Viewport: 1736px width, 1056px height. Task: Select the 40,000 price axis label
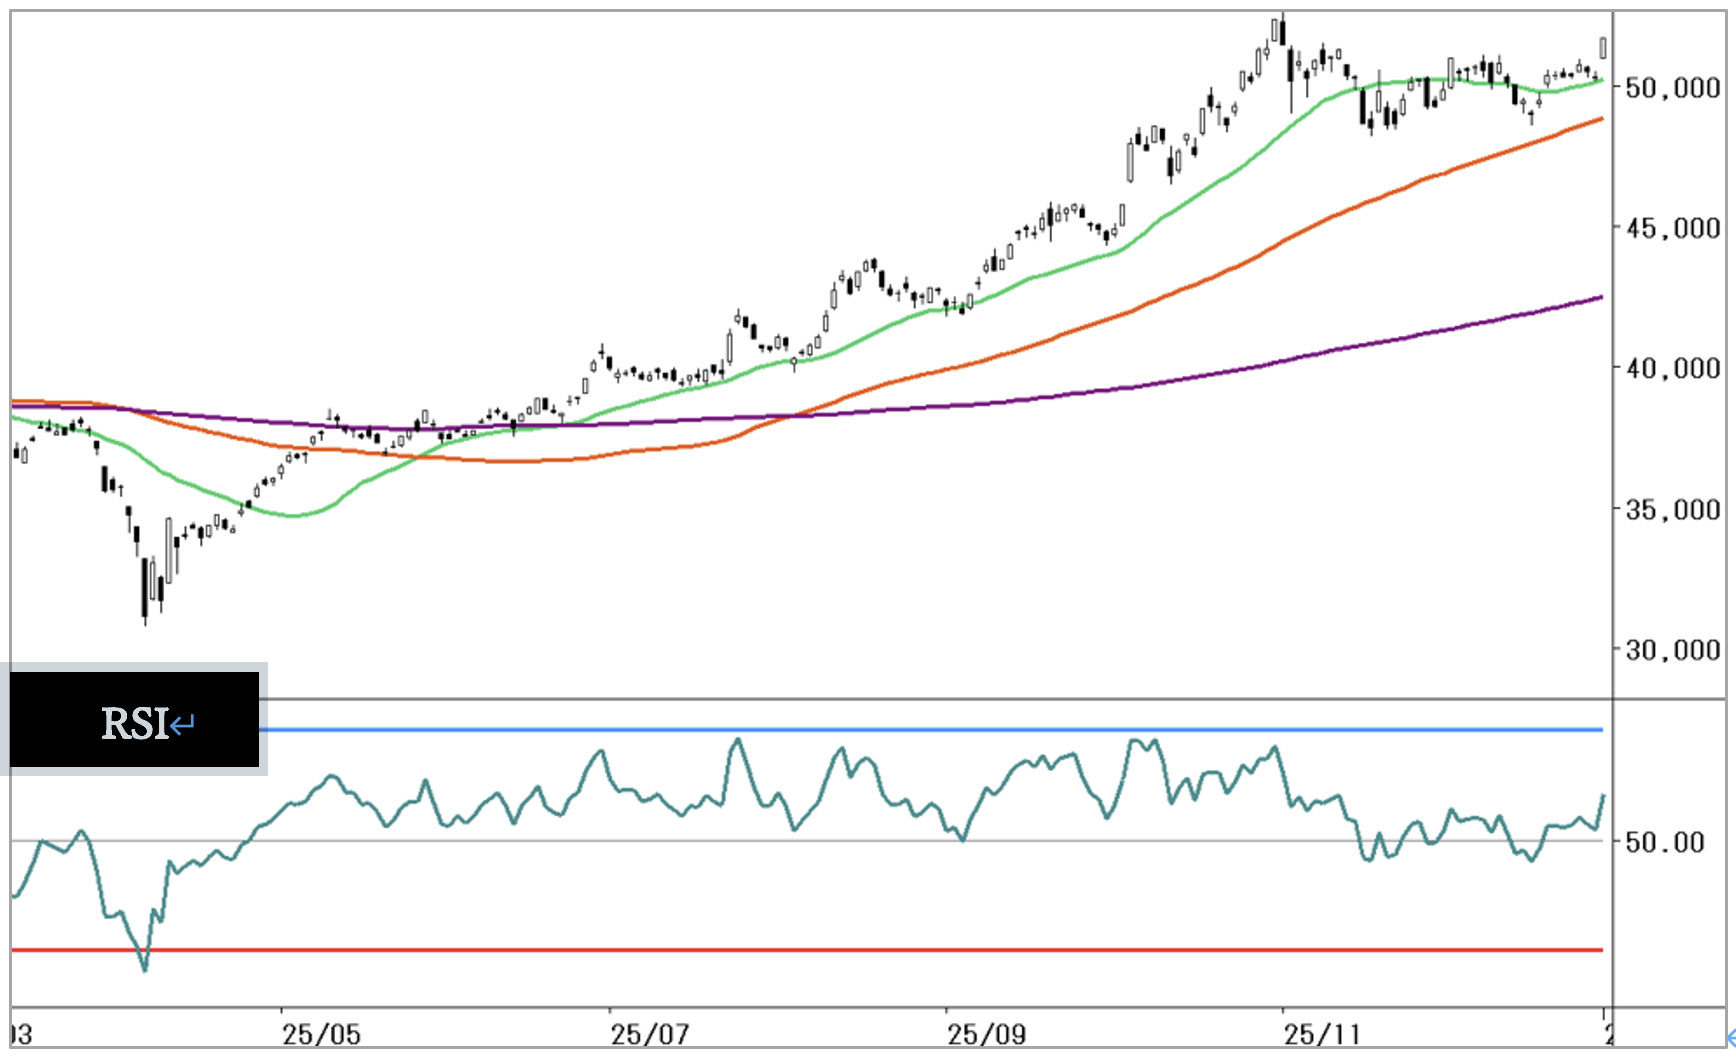[1672, 369]
